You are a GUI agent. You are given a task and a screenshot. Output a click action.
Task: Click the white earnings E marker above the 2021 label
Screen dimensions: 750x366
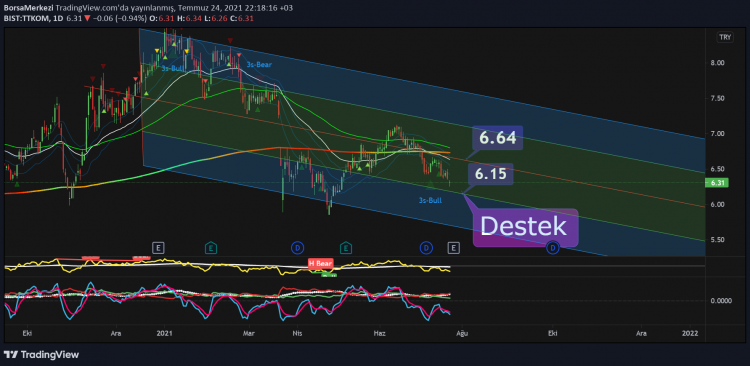(x=158, y=247)
